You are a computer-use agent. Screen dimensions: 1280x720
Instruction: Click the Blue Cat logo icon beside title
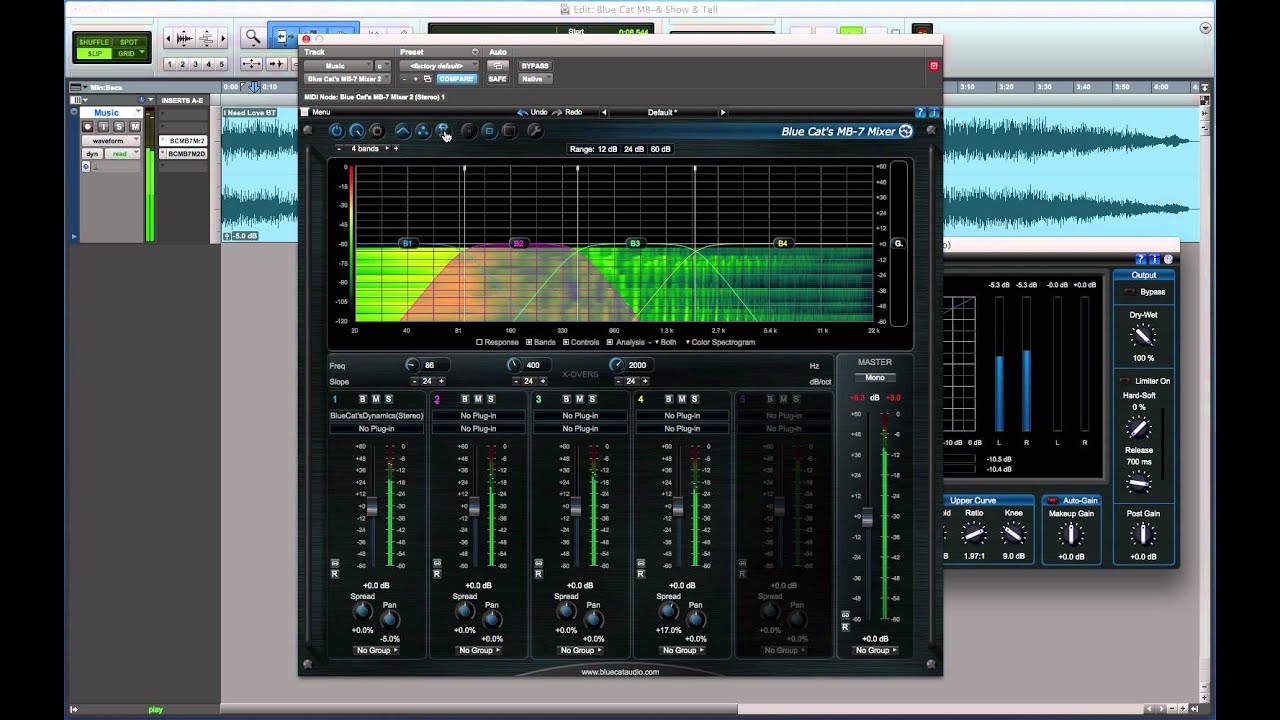[906, 131]
